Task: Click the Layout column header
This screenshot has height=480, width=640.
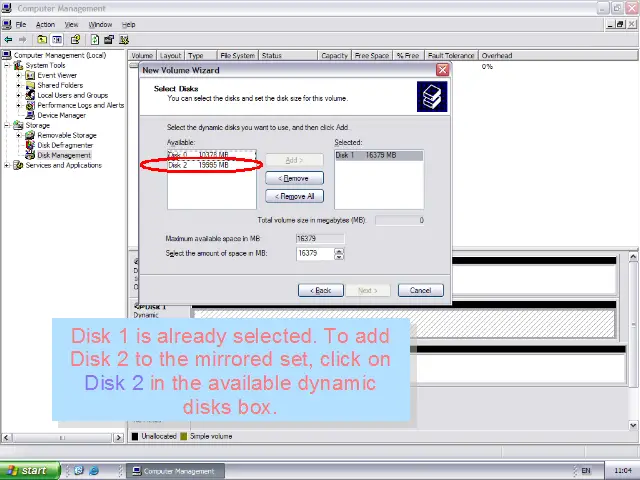Action: pos(170,56)
